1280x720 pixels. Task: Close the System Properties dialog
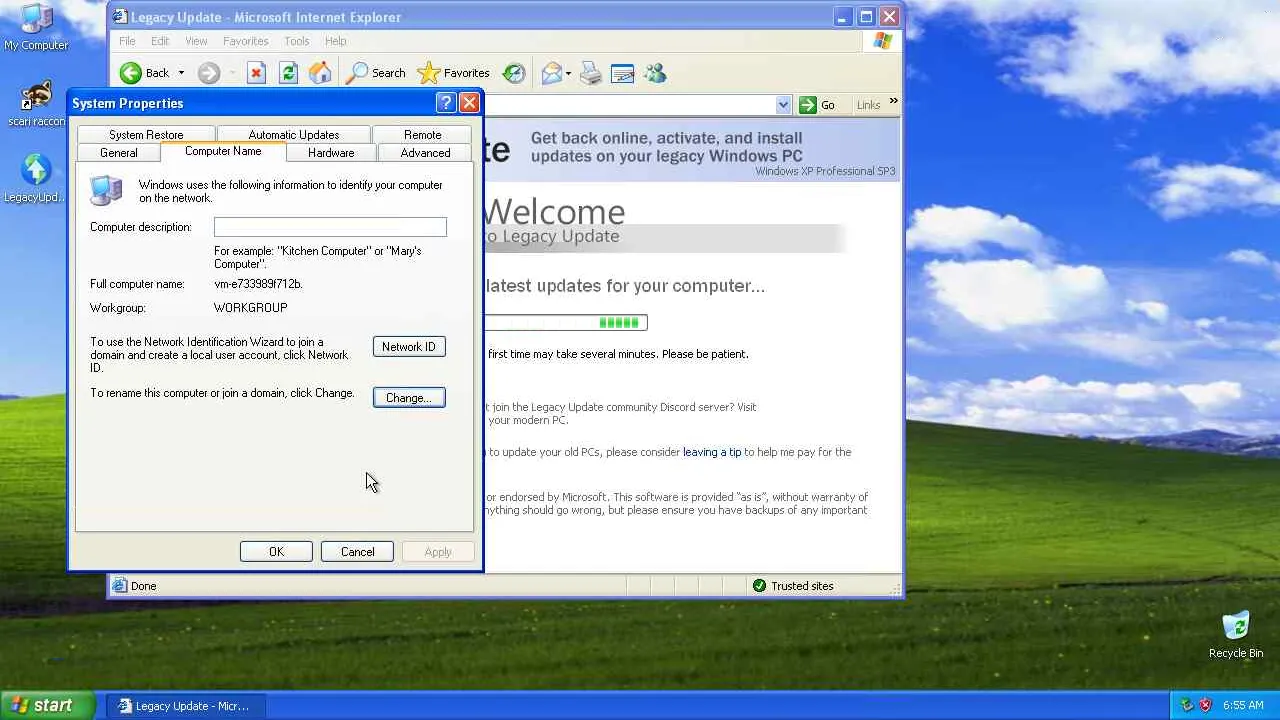pos(469,103)
